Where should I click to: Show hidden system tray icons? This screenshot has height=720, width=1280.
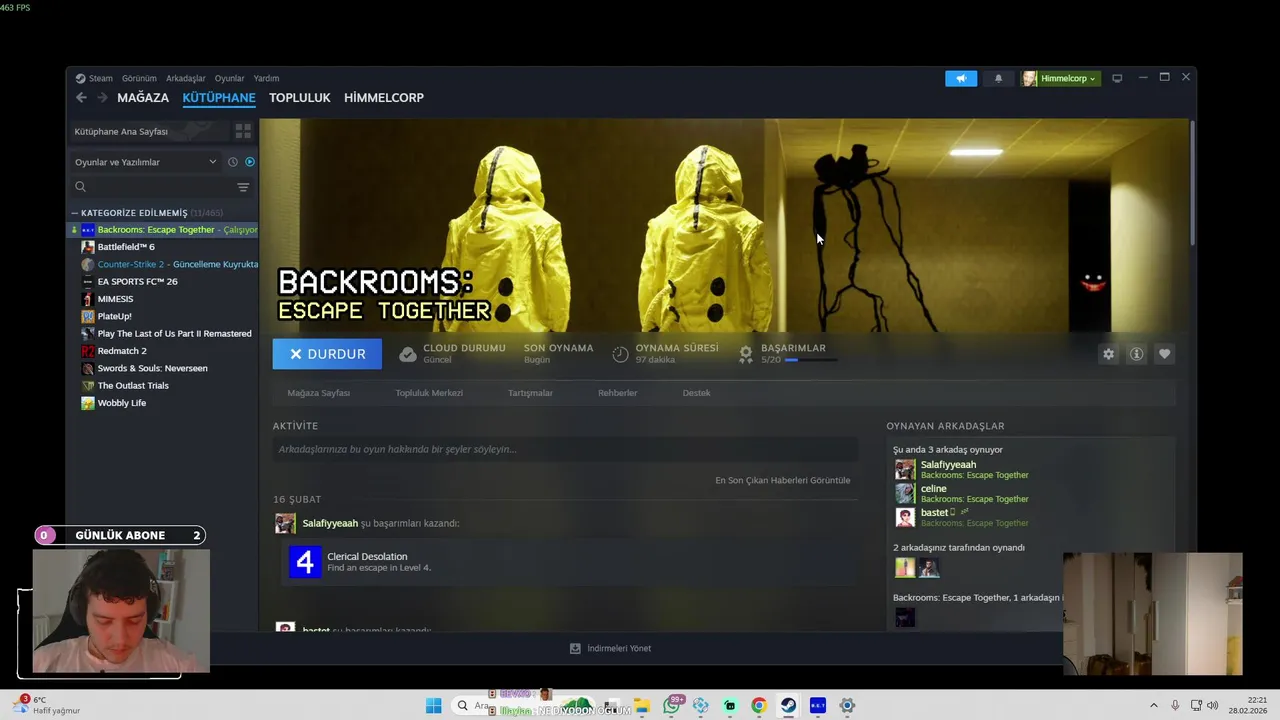(1153, 706)
